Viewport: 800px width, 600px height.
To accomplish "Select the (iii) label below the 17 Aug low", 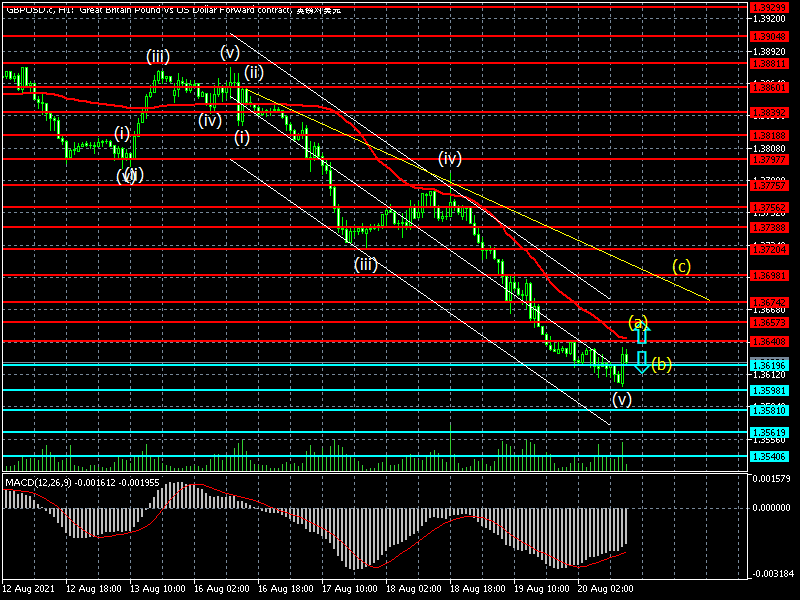I will click(366, 264).
